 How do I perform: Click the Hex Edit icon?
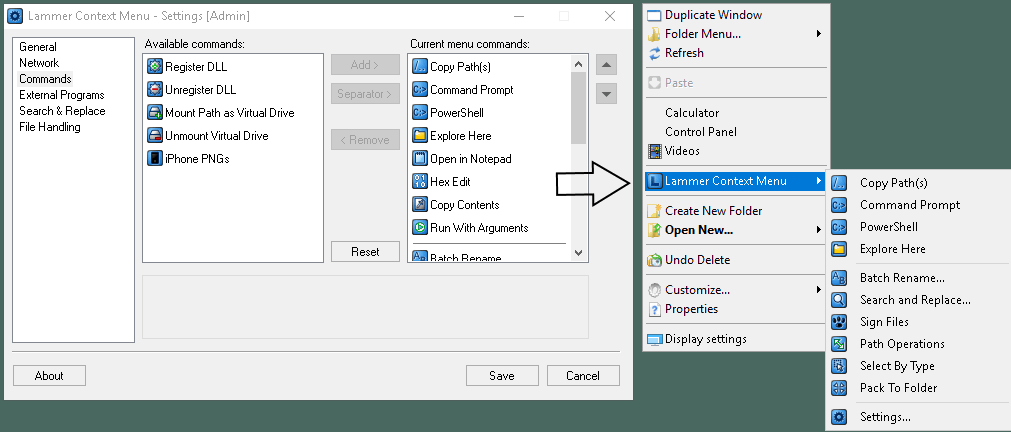pyautogui.click(x=420, y=182)
